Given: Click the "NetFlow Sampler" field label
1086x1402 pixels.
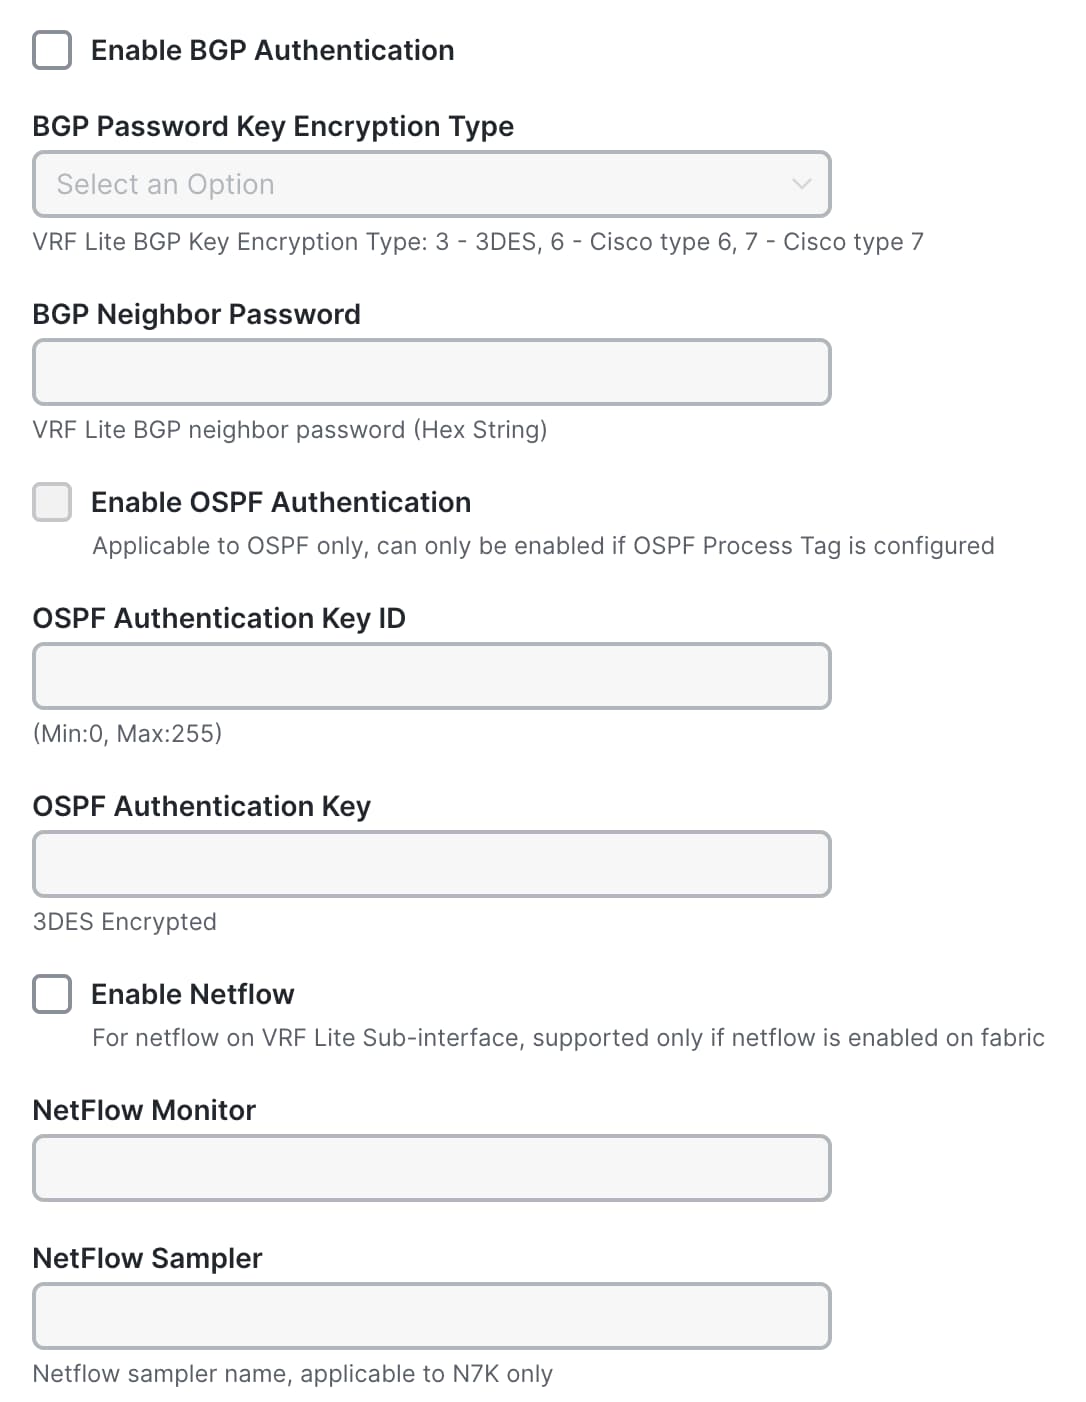Looking at the screenshot, I should pyautogui.click(x=147, y=1258).
